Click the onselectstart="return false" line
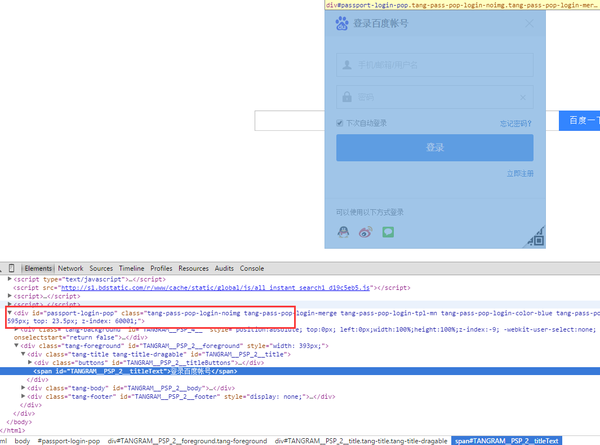The height and width of the screenshot is (445, 600). coord(80,337)
